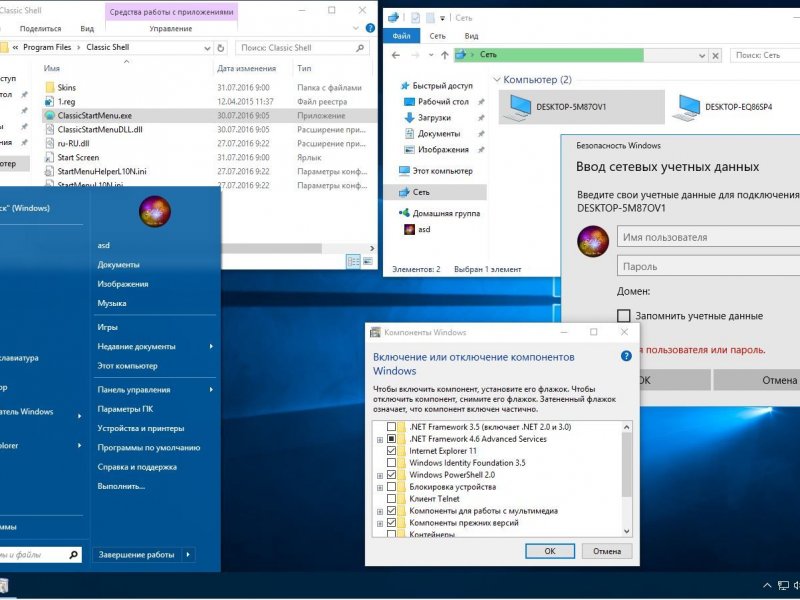
Task: Expand Windows PowerShell 2.0 tree node
Action: 380,476
